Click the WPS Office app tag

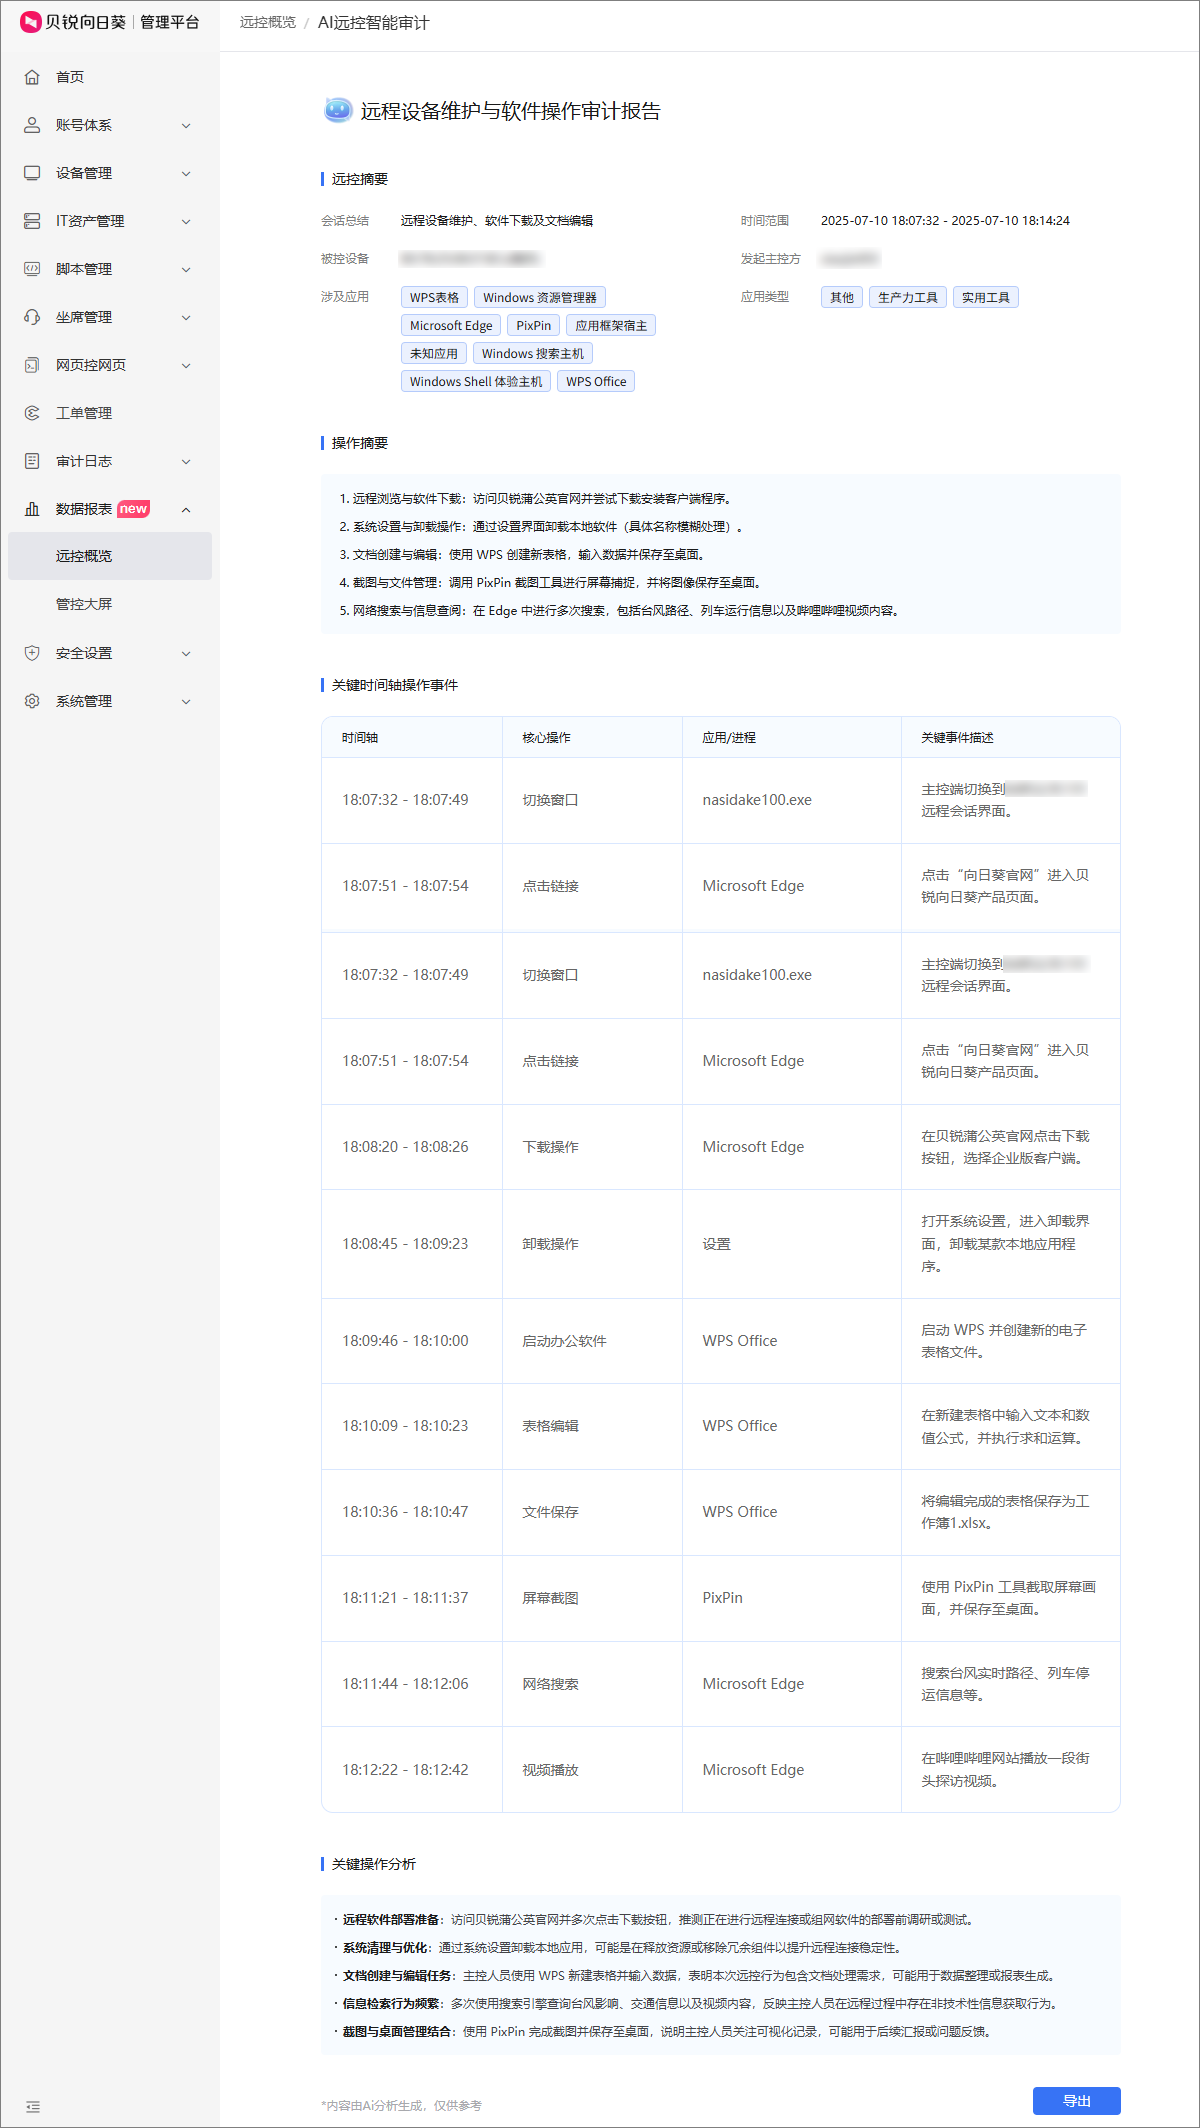tap(596, 381)
